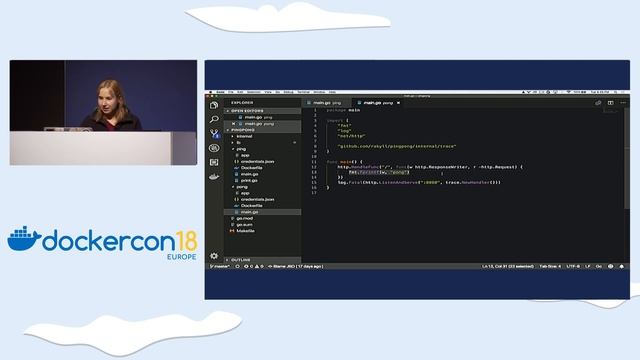640x360 pixels.
Task: Click the Blame annotation in status bar
Action: tap(296, 267)
